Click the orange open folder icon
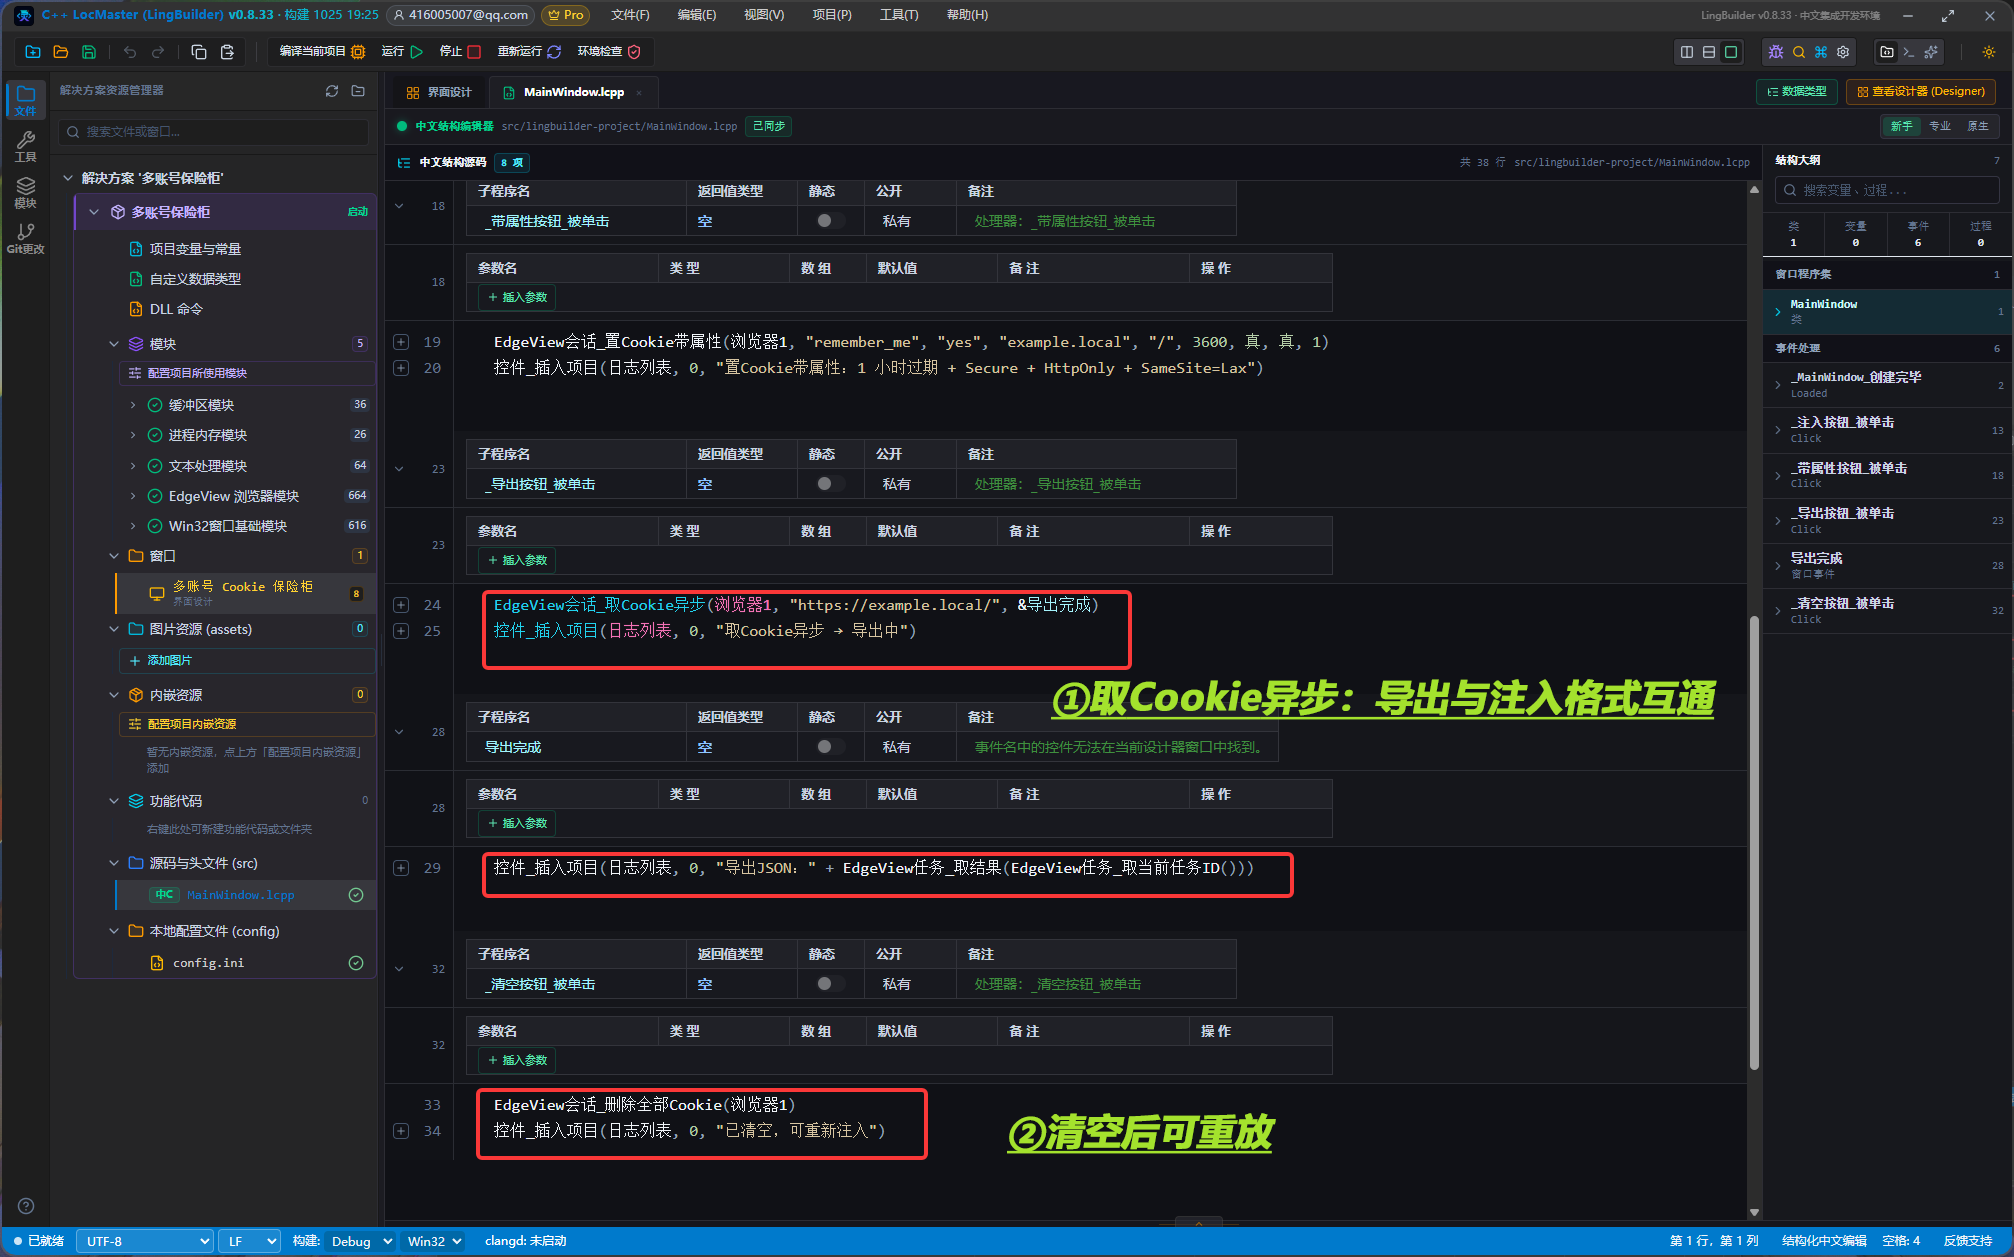Screen dimensions: 2014x1257 point(61,52)
